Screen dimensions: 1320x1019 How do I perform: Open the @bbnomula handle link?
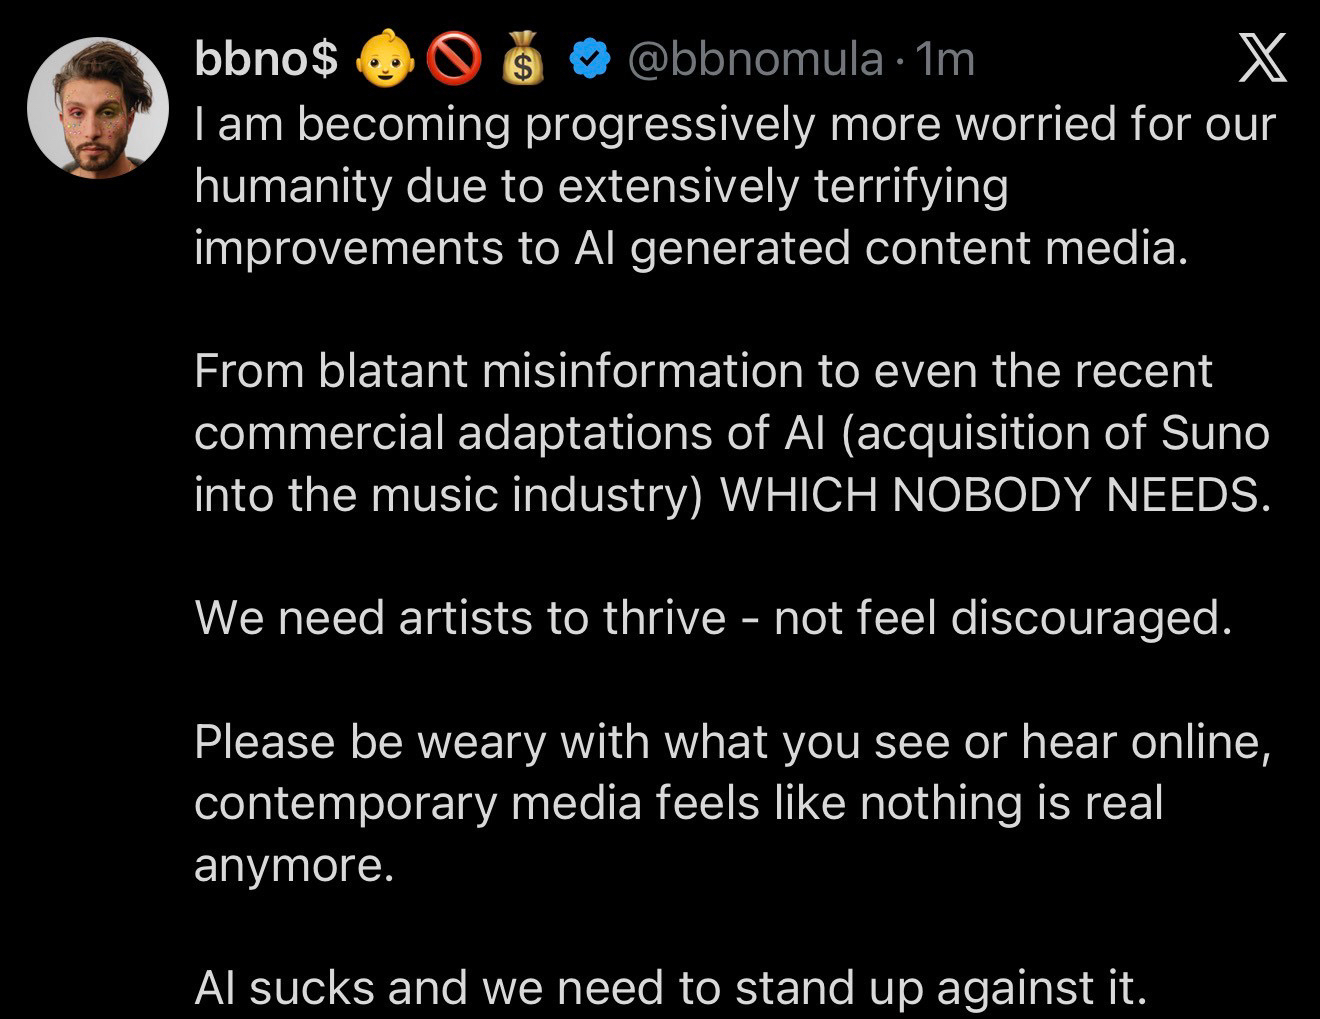pyautogui.click(x=755, y=61)
